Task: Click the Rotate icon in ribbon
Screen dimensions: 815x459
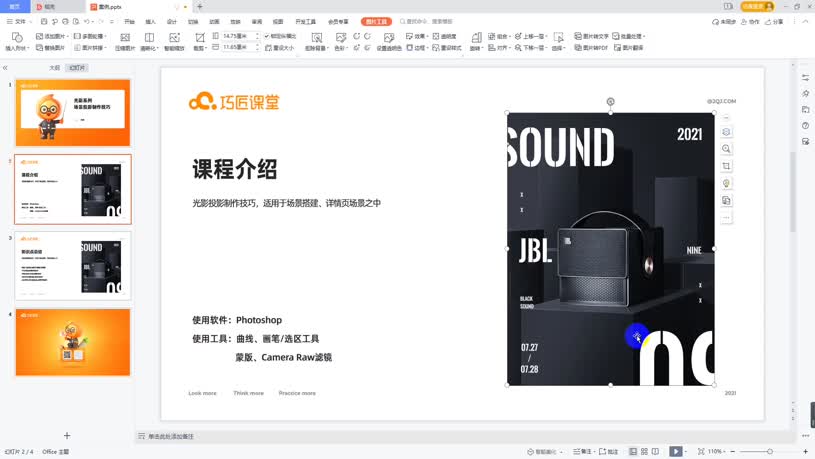Action: point(476,37)
